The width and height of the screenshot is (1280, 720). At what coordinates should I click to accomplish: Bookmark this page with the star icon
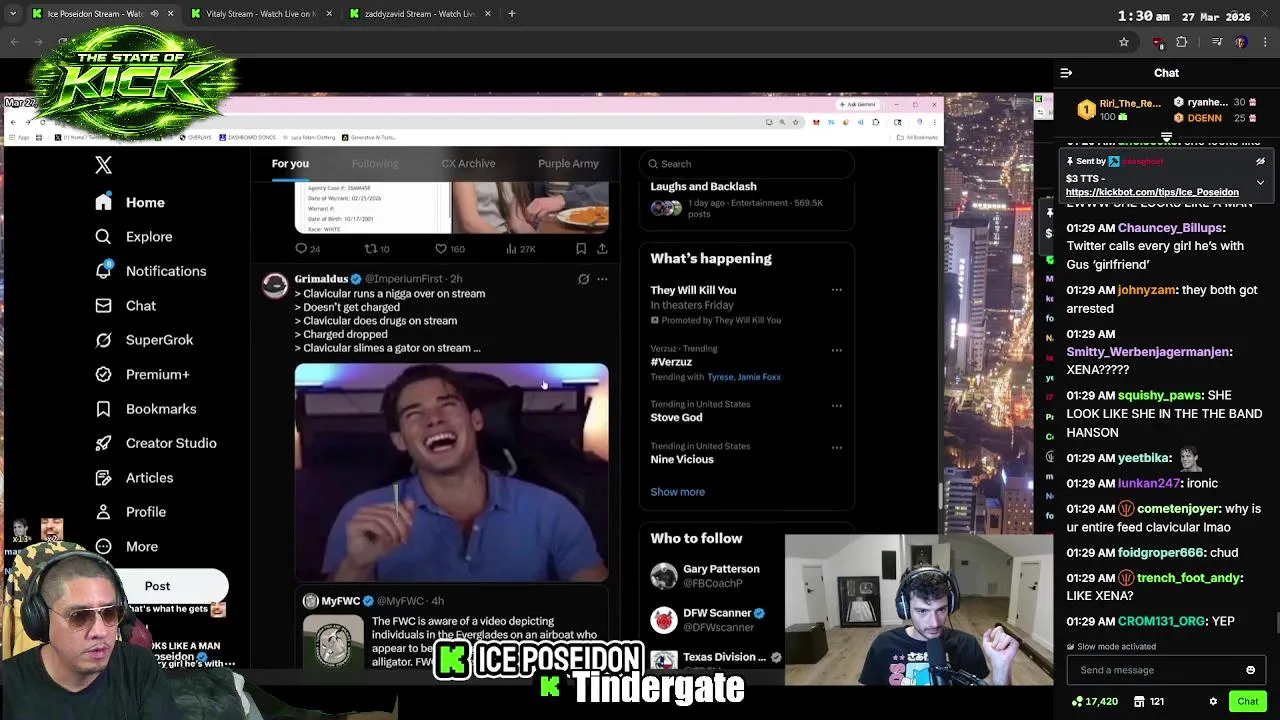[1124, 42]
